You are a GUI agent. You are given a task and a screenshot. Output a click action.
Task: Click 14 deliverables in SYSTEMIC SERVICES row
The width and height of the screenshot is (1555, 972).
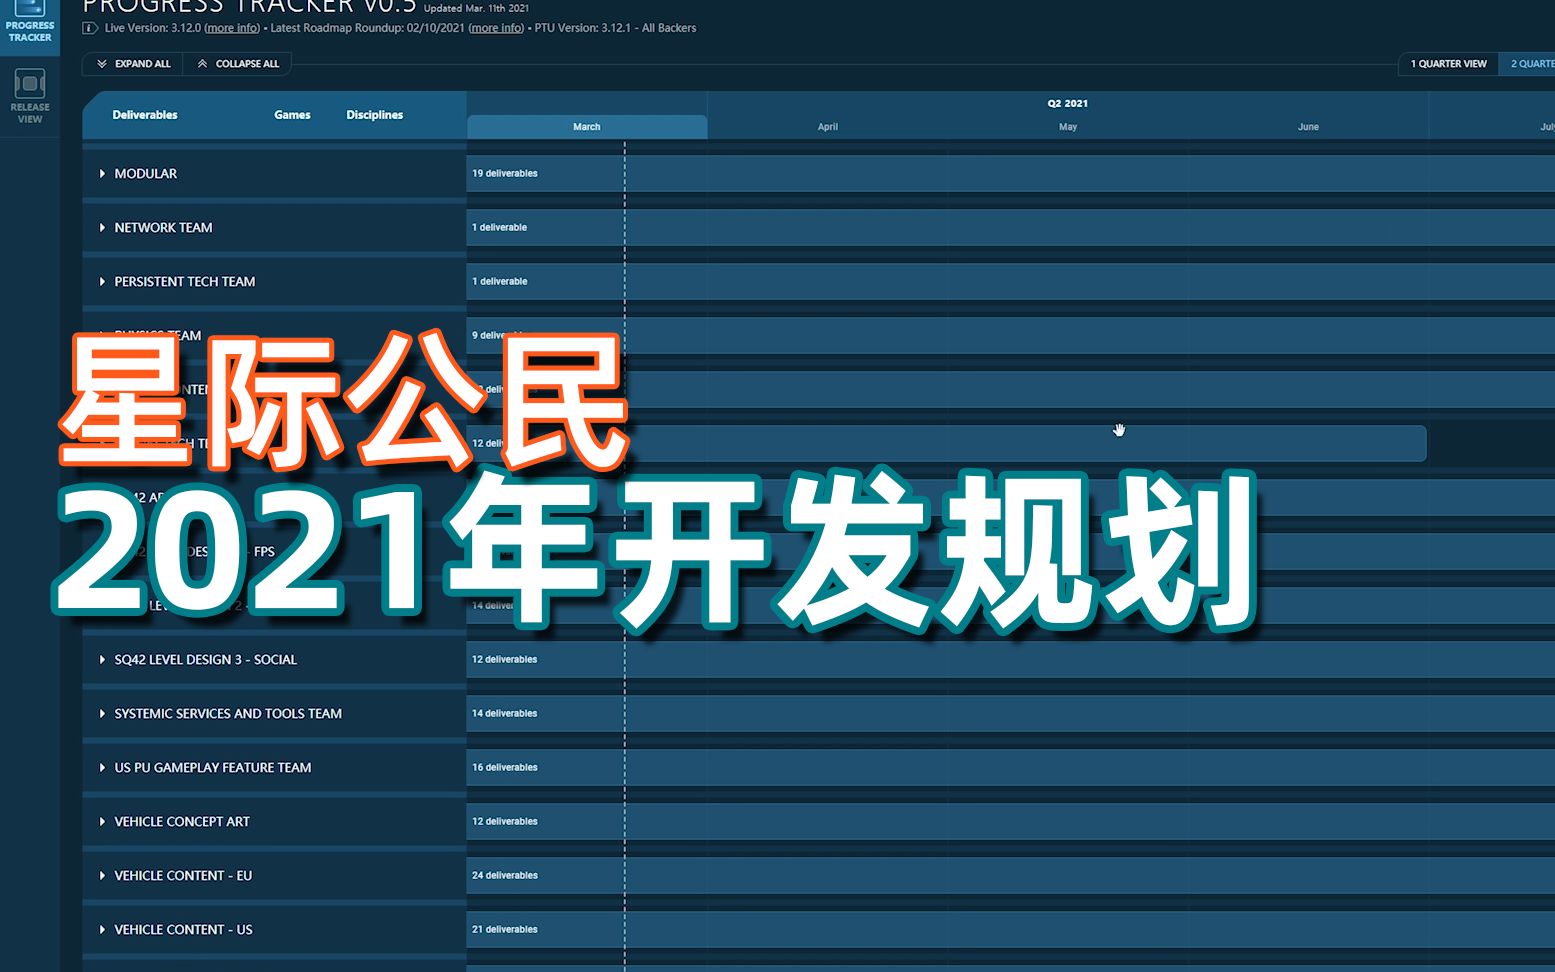pyautogui.click(x=505, y=714)
